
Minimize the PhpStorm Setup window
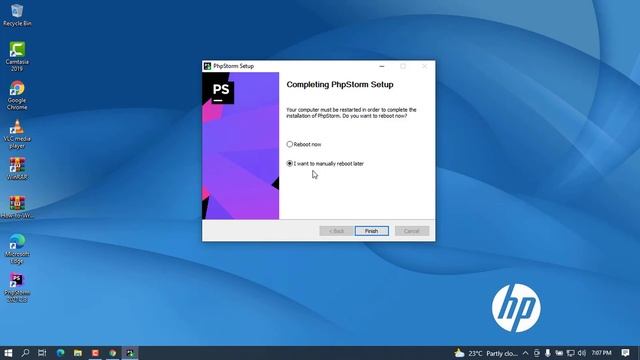point(382,66)
